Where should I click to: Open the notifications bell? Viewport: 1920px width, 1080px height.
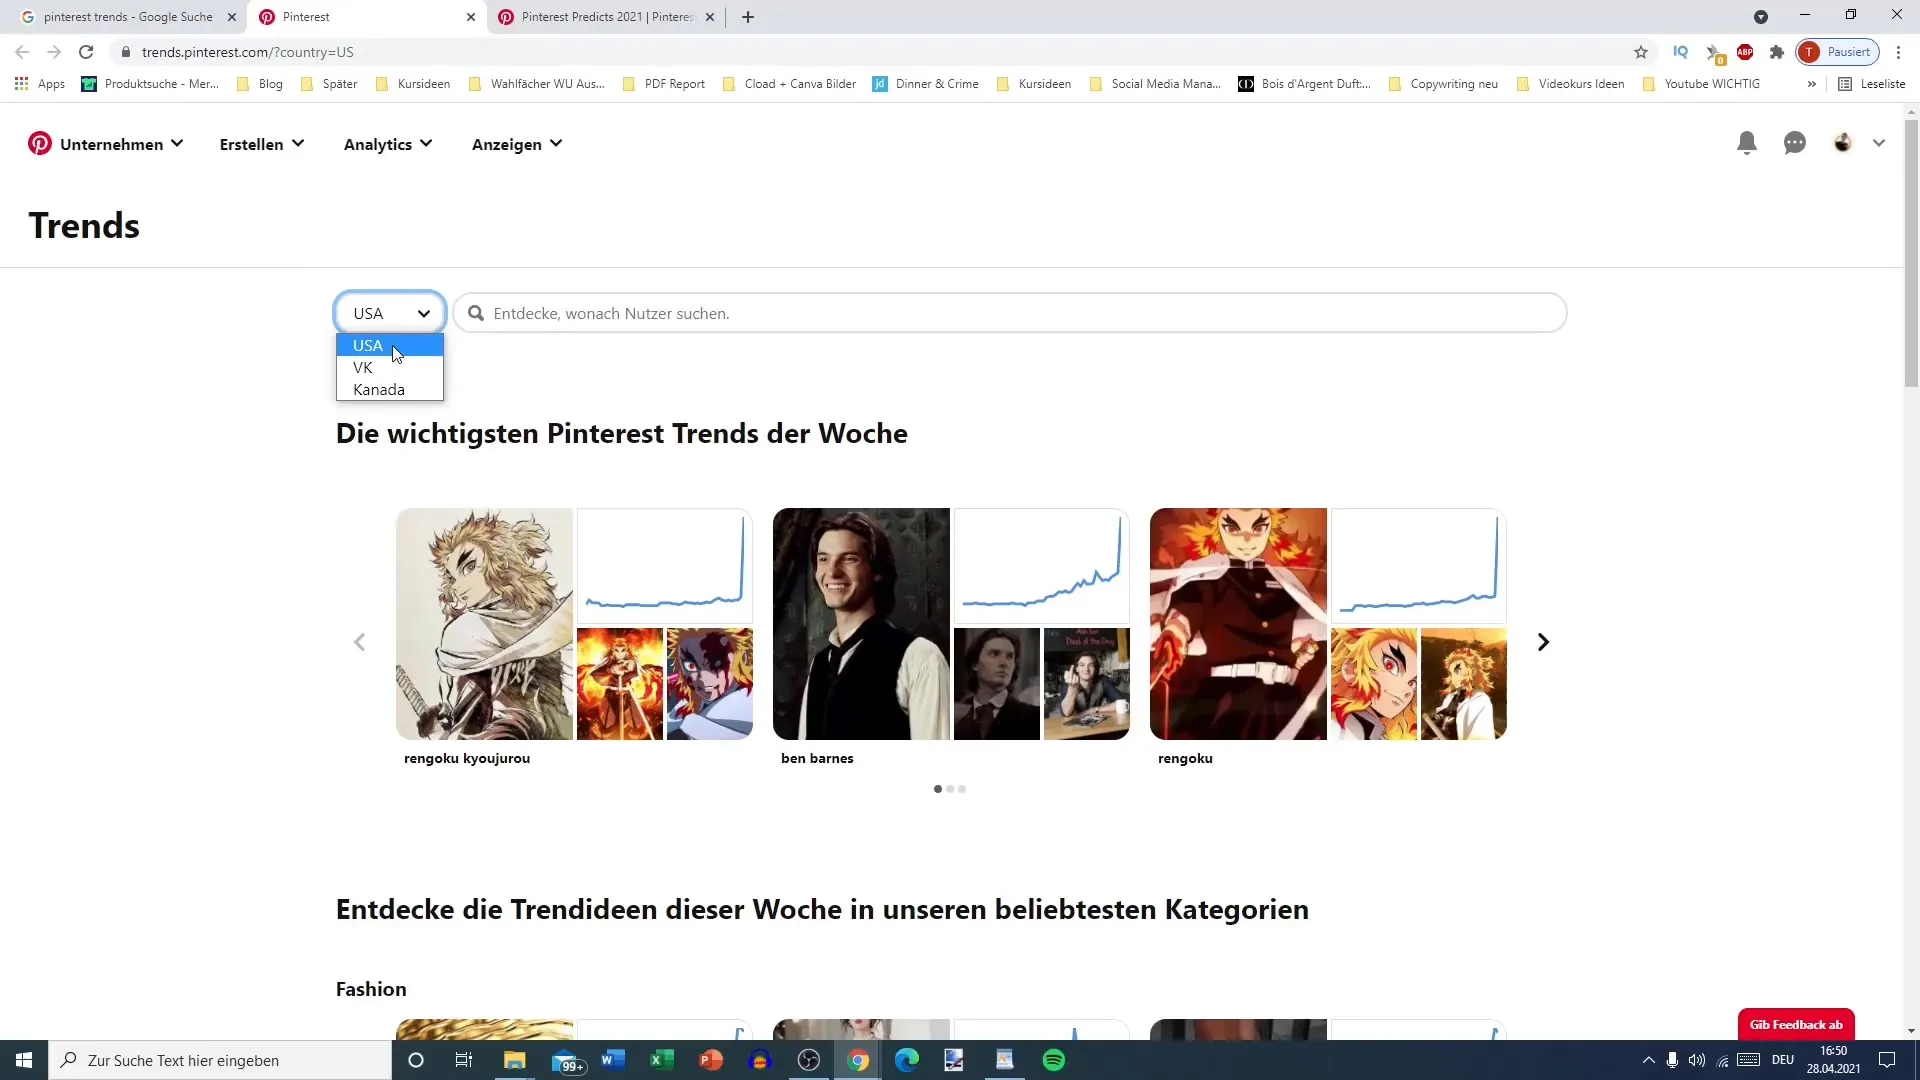pos(1747,143)
